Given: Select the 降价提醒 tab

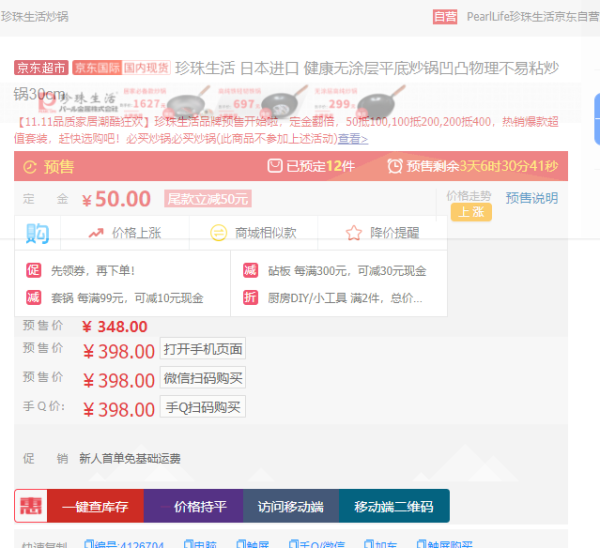Looking at the screenshot, I should [382, 233].
